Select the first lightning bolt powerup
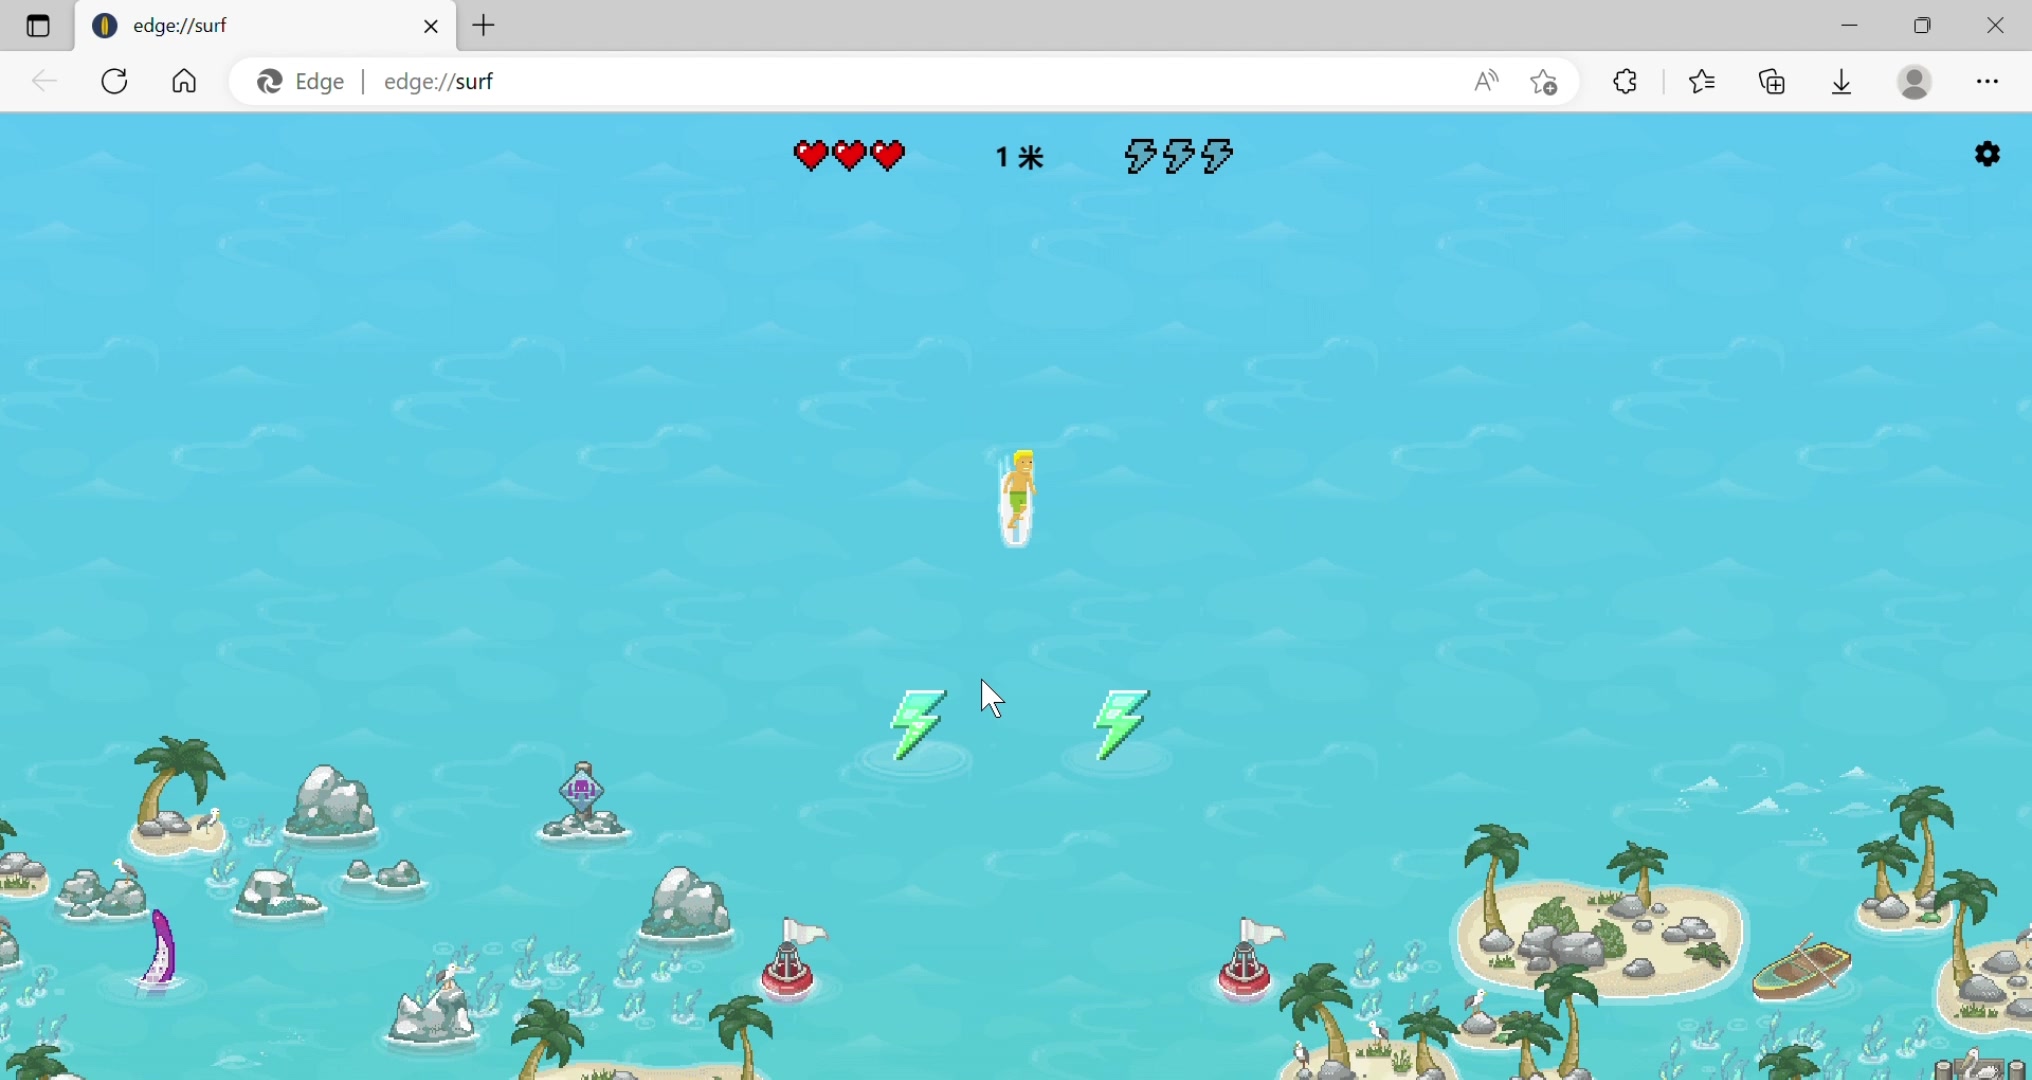The image size is (2032, 1080). 915,721
